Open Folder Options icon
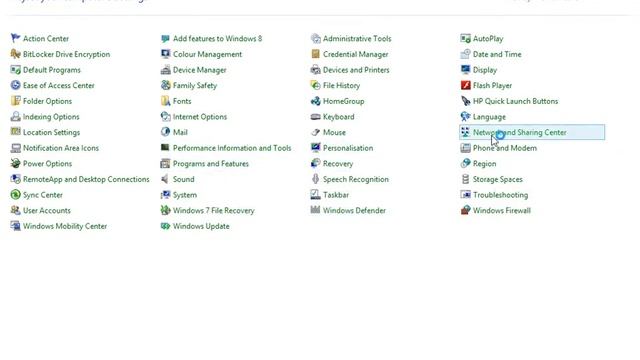The height and width of the screenshot is (360, 640). tap(16, 101)
